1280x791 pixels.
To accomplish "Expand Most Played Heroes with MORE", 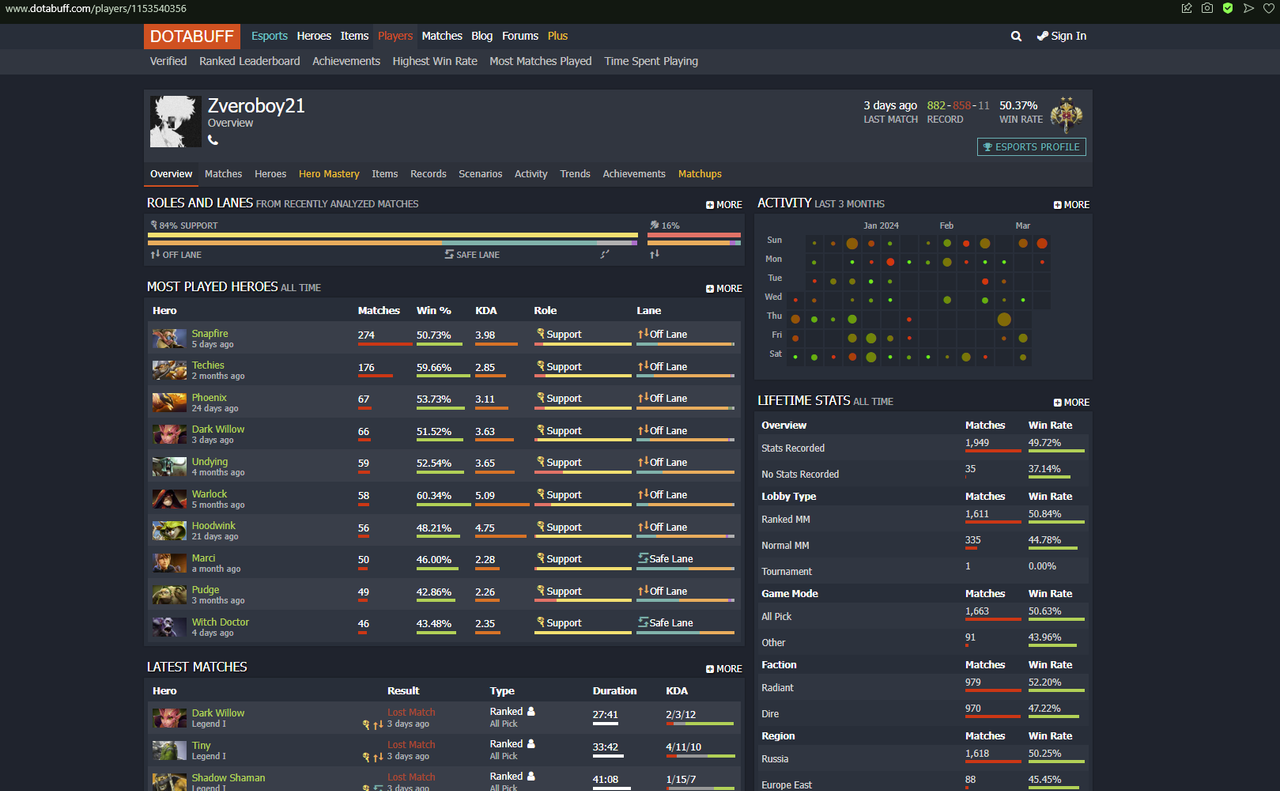I will coord(724,288).
